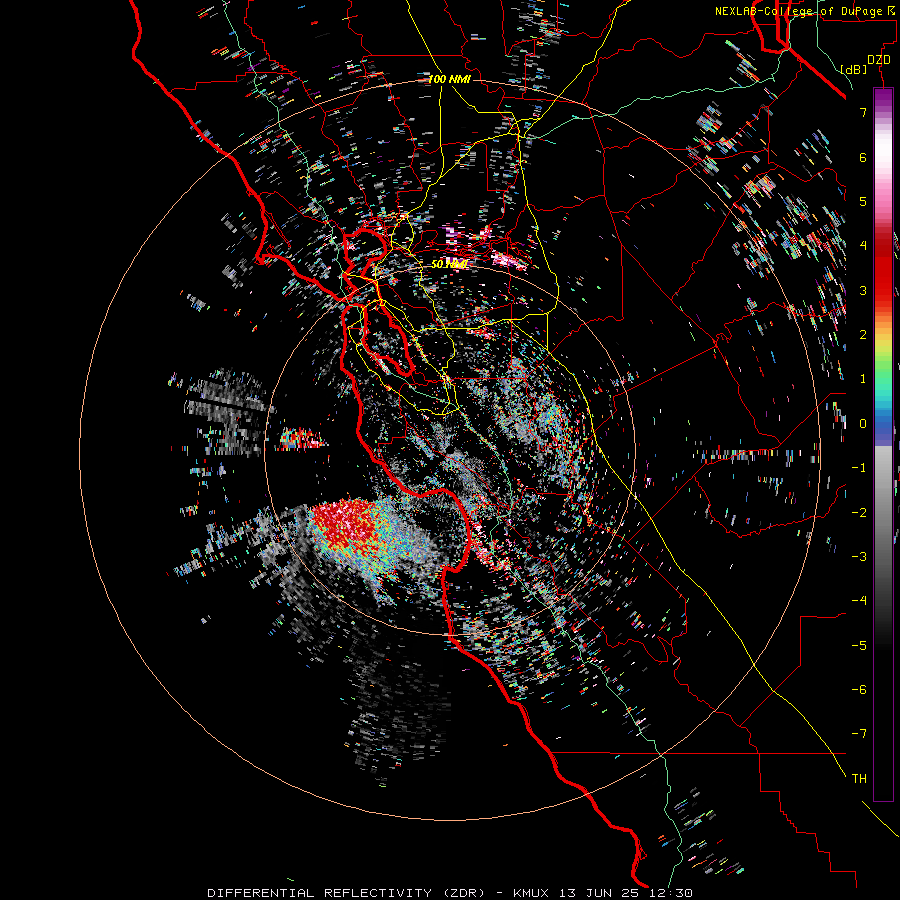The height and width of the screenshot is (900, 900).
Task: Click the "2" value on the color scale
Action: point(863,335)
